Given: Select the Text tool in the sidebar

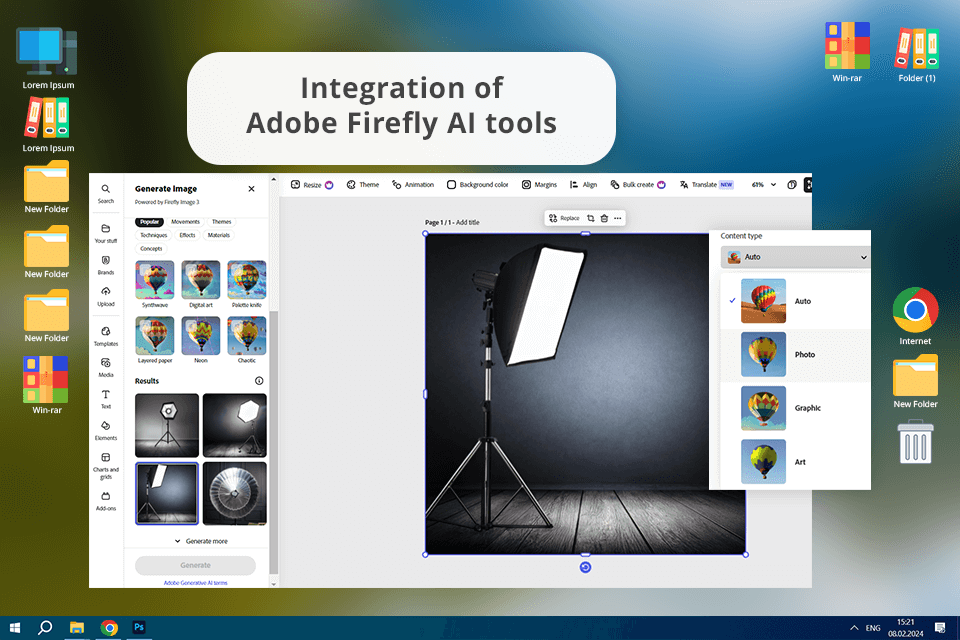Looking at the screenshot, I should (106, 399).
